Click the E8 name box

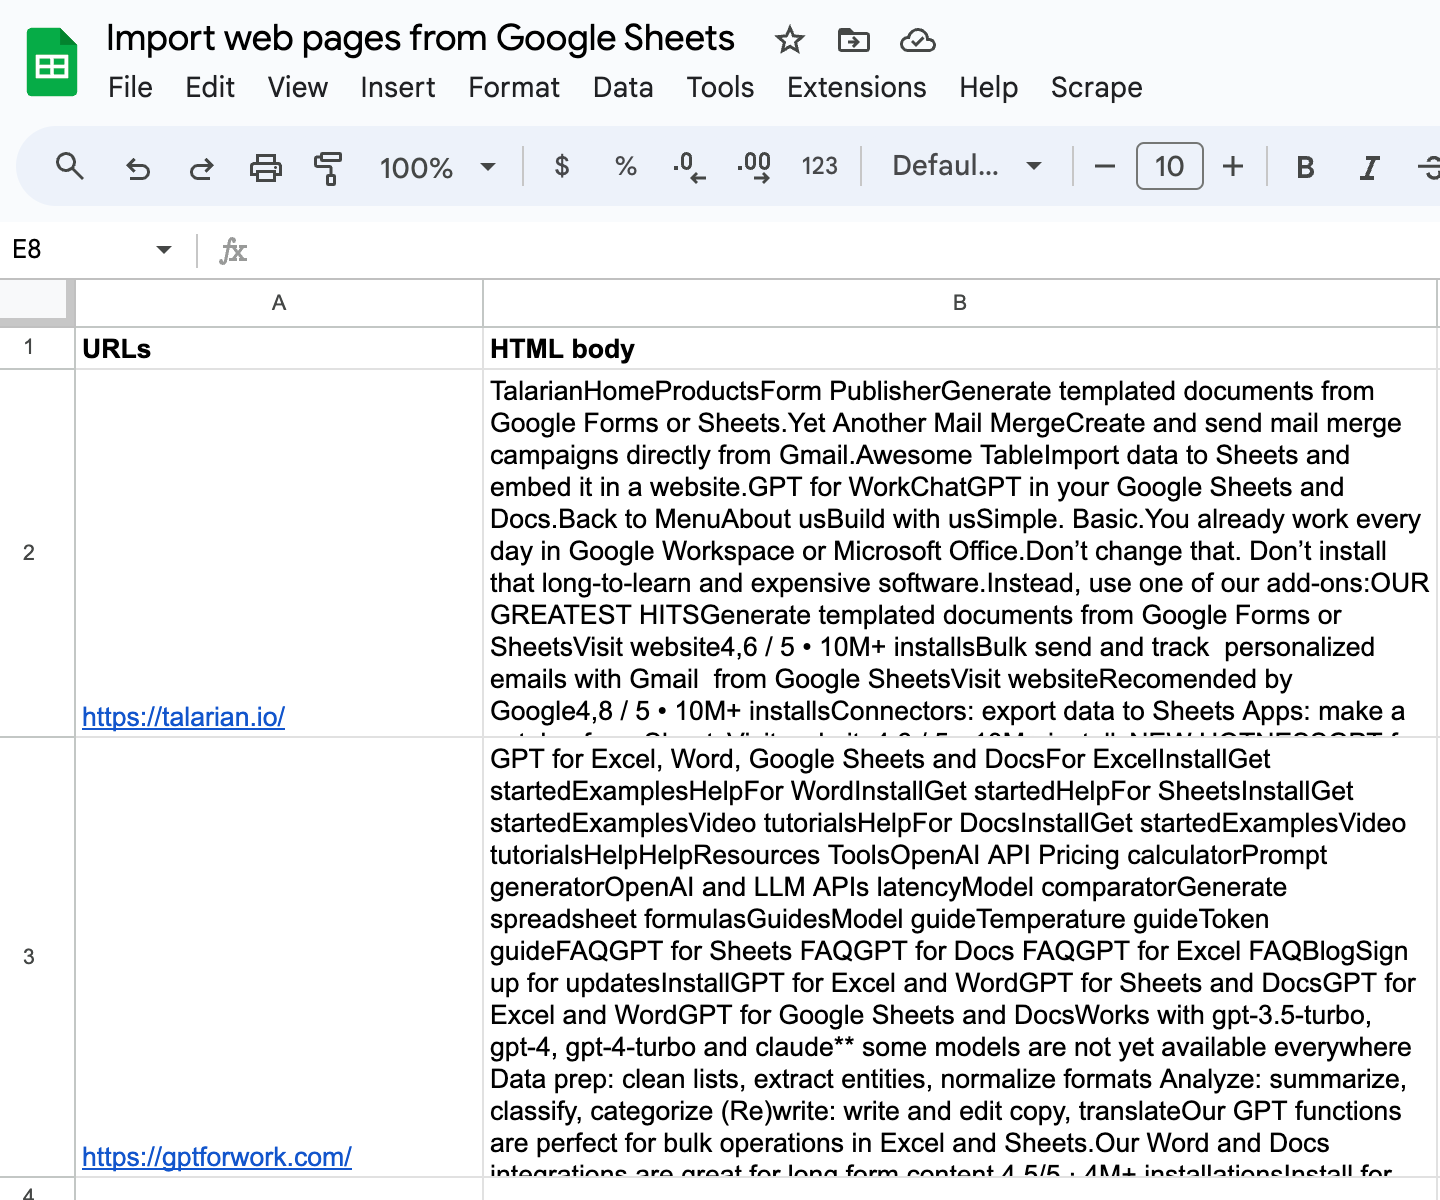coord(80,249)
